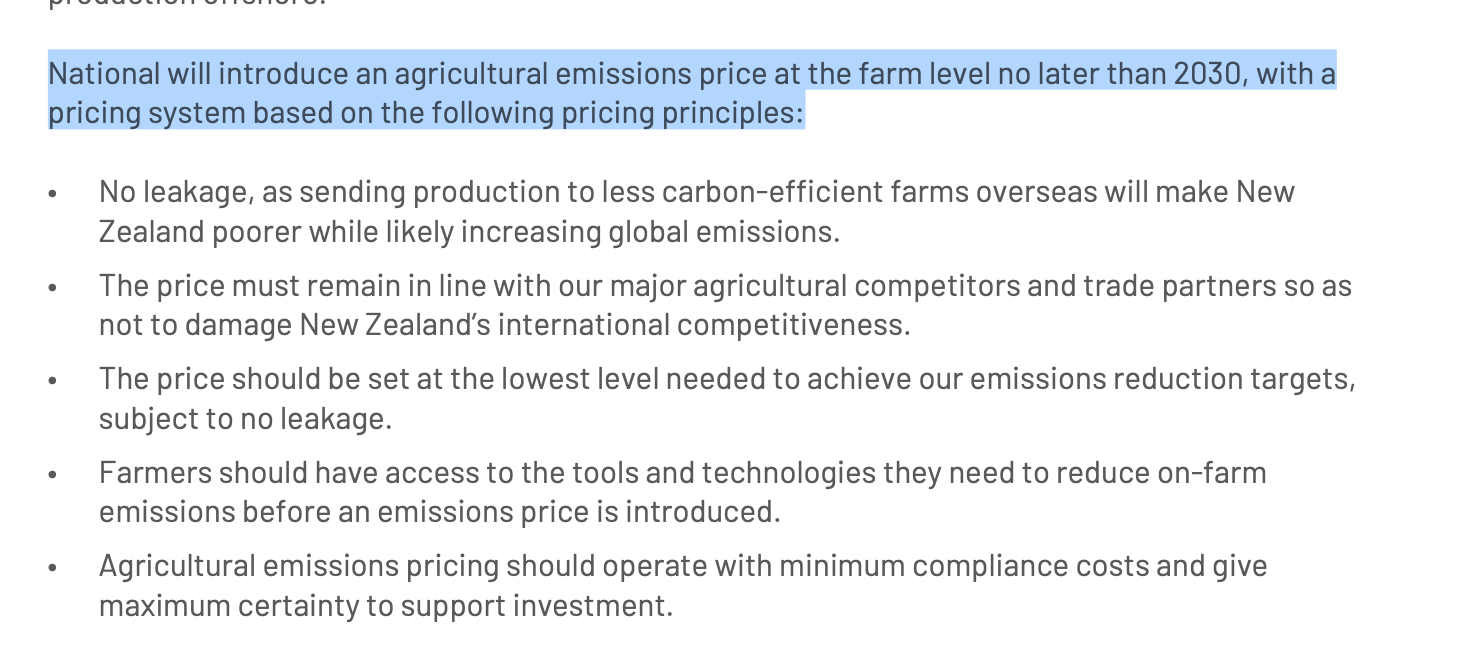The width and height of the screenshot is (1470, 660).
Task: Click the bullet marker before "The price must remain"
Action: point(53,286)
